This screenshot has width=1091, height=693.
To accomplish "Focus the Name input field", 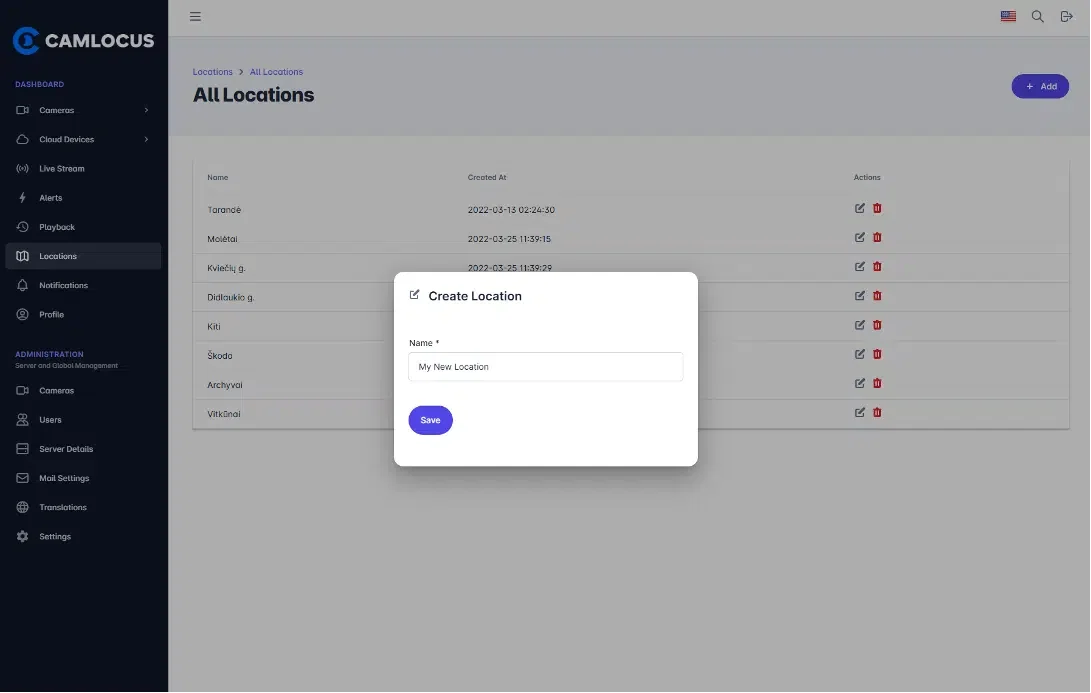I will [546, 367].
